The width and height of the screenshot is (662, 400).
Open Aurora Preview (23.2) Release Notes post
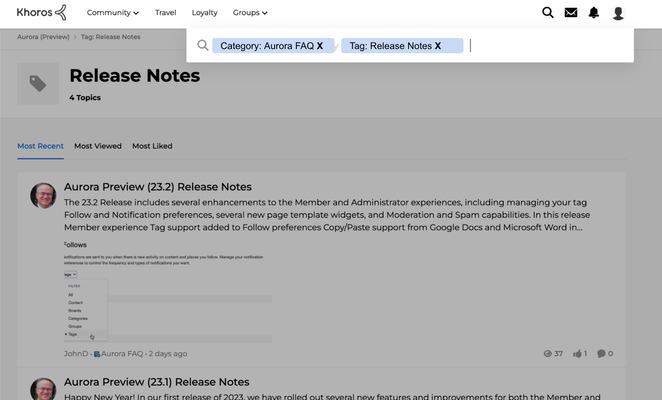click(158, 187)
